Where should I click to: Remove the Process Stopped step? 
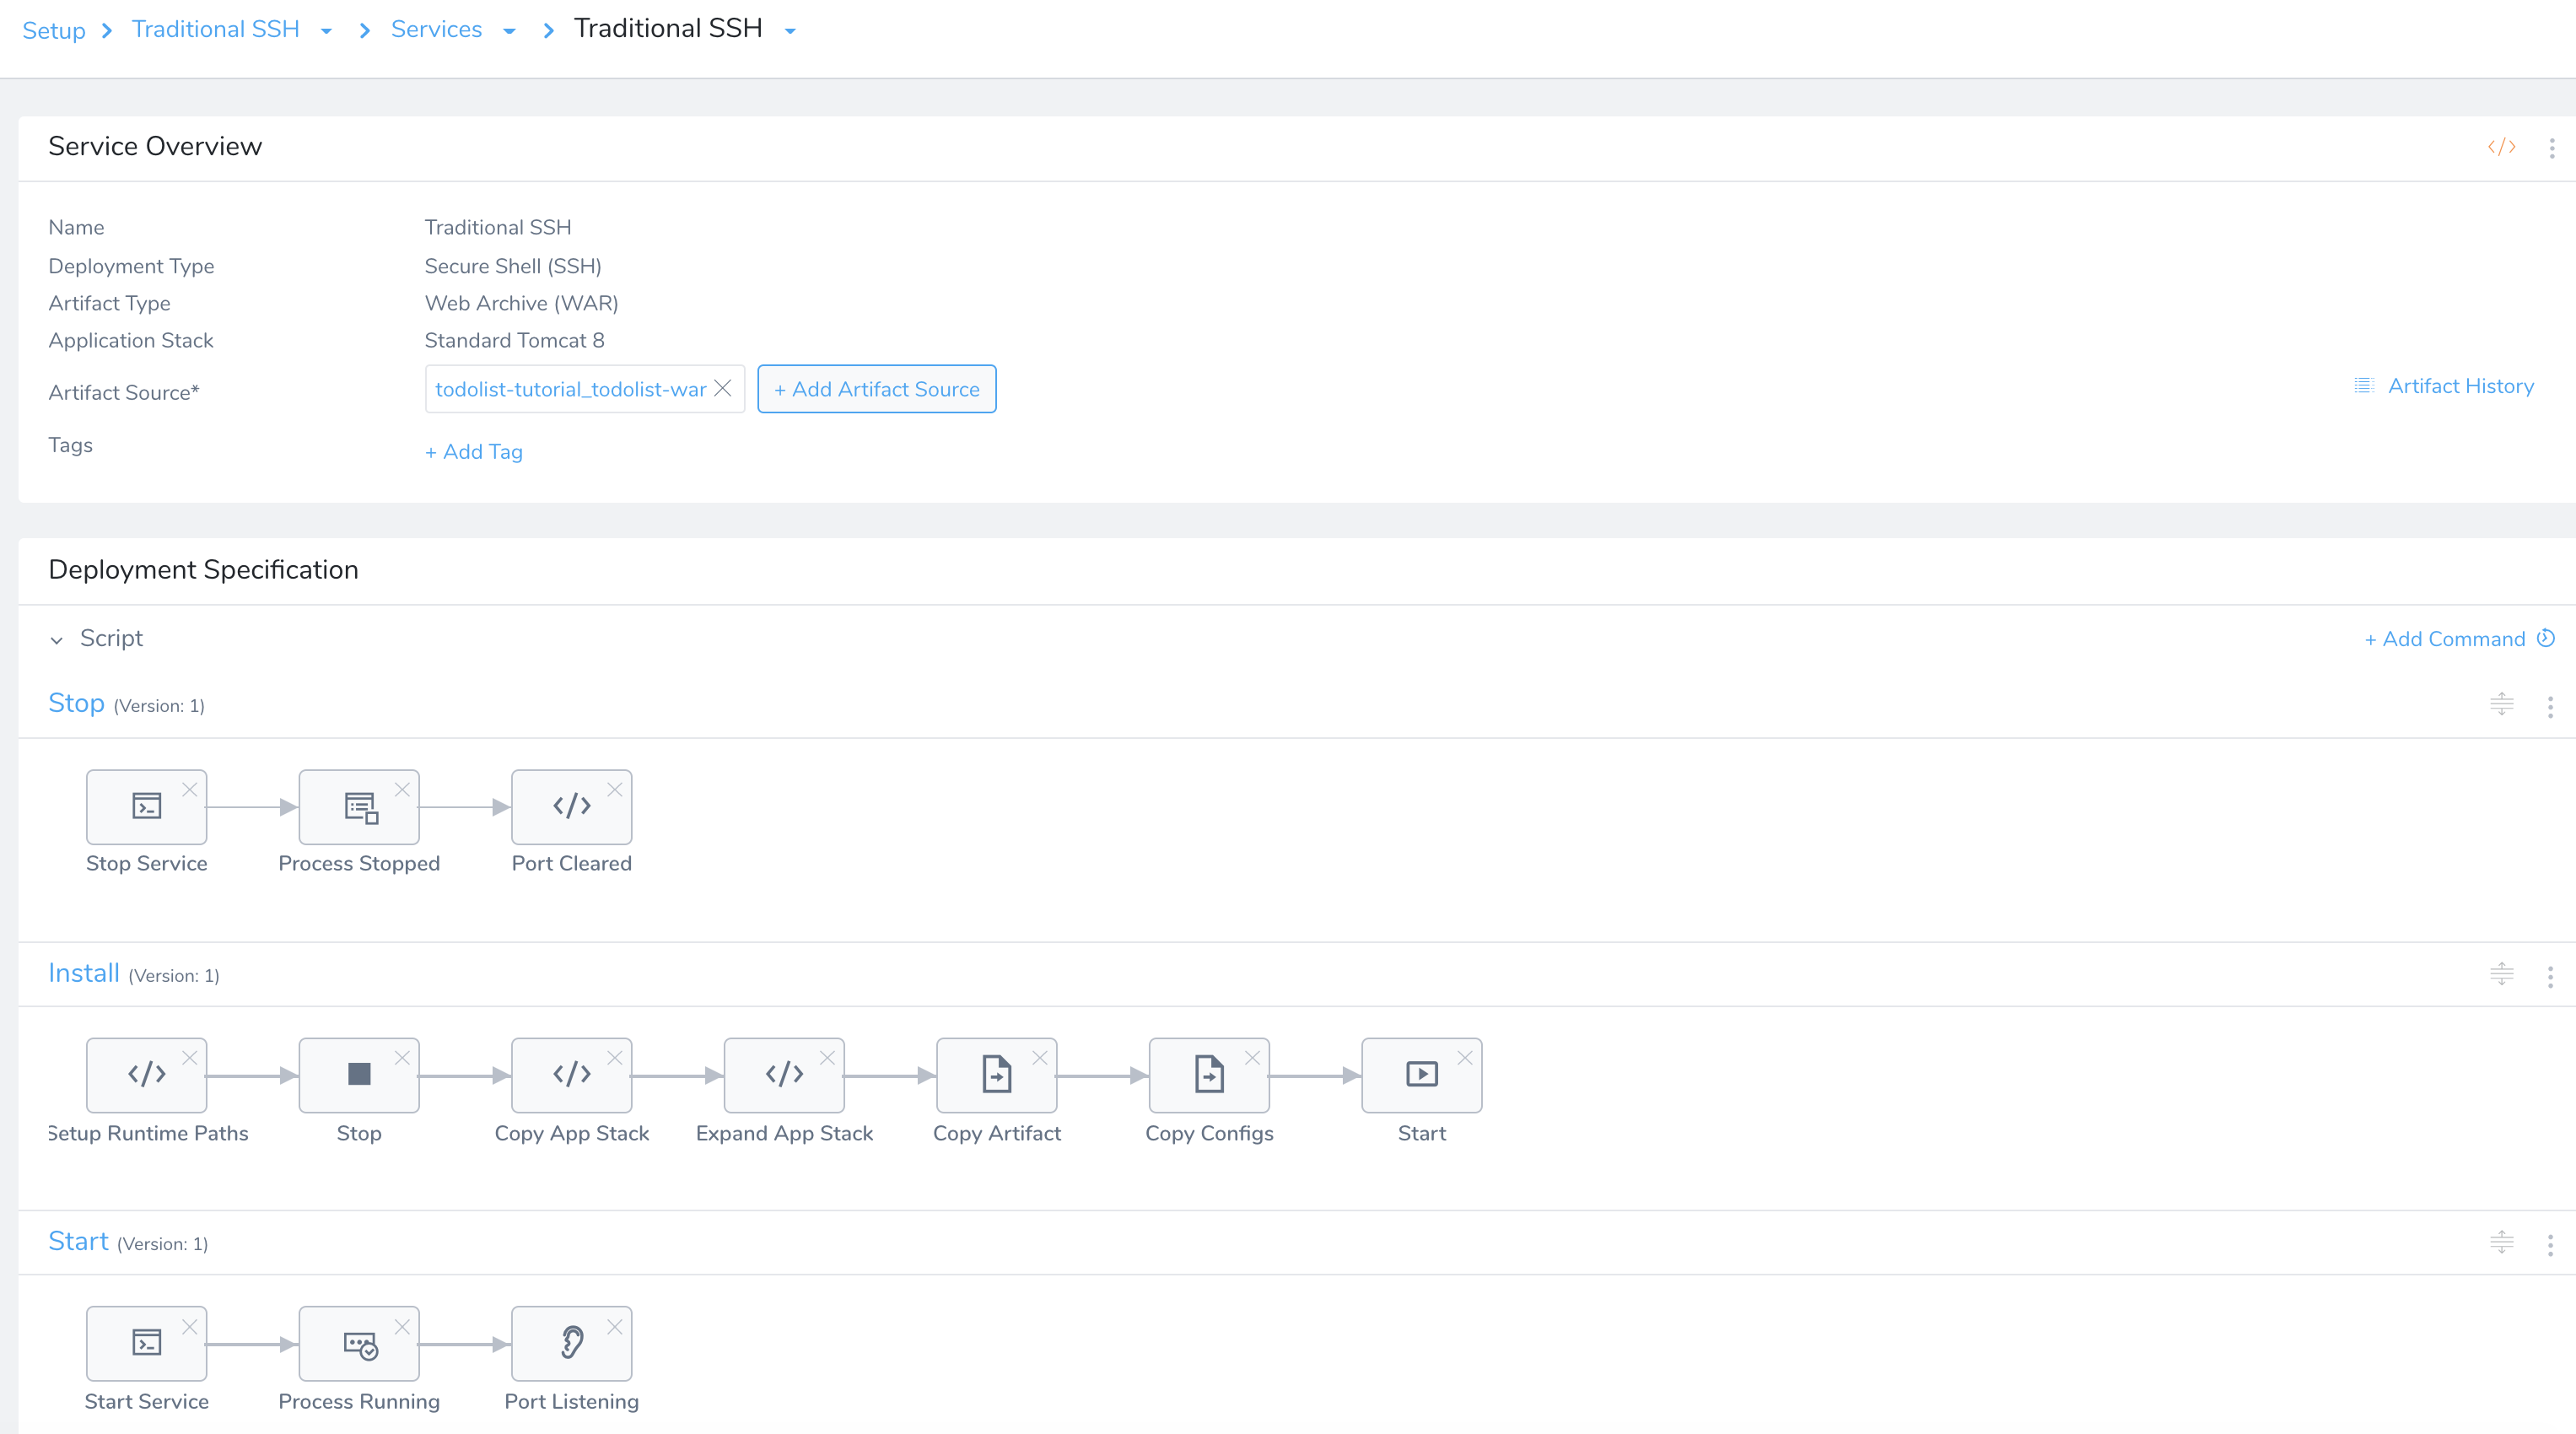pos(402,789)
